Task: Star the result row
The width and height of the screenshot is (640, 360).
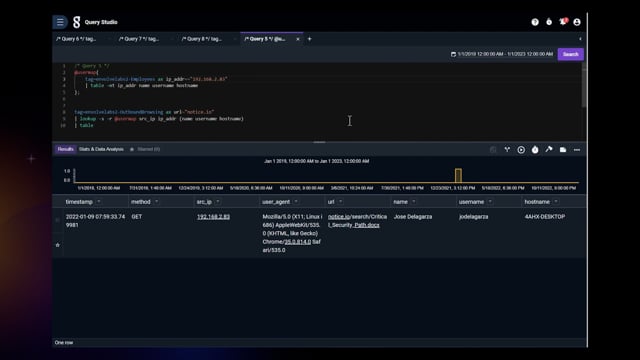Action: pyautogui.click(x=58, y=245)
